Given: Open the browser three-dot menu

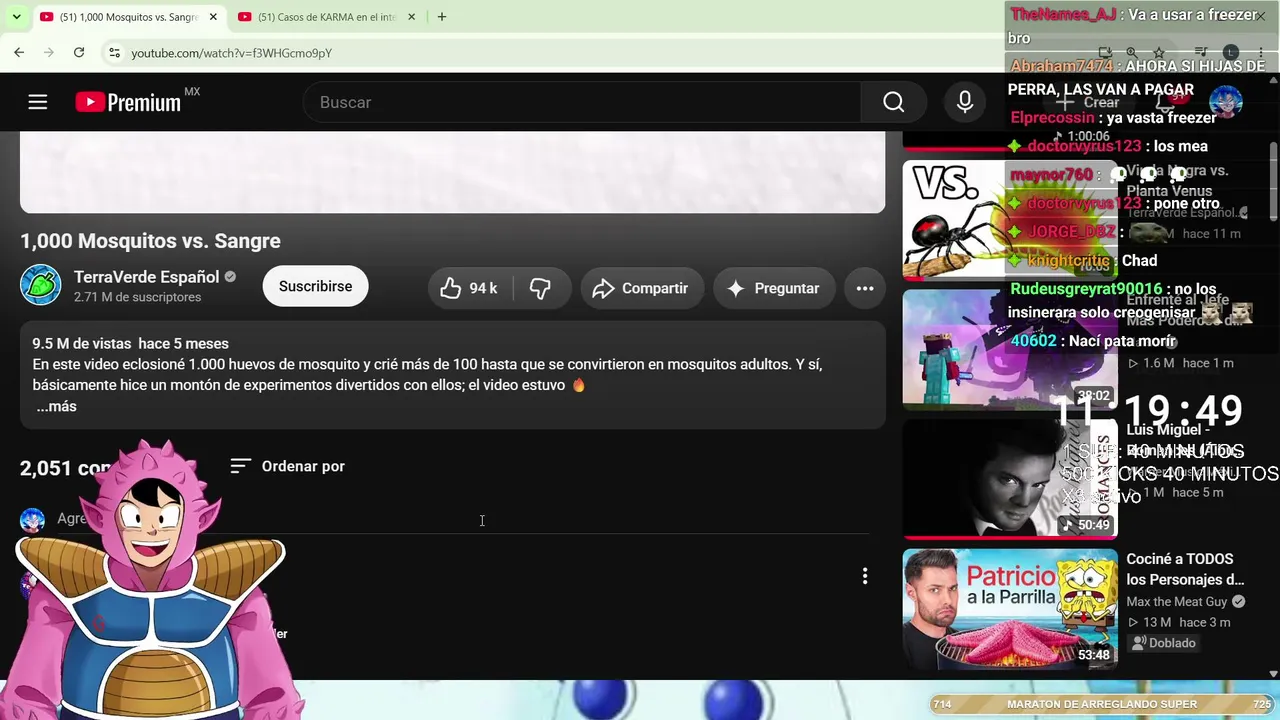Looking at the screenshot, I should [1259, 52].
